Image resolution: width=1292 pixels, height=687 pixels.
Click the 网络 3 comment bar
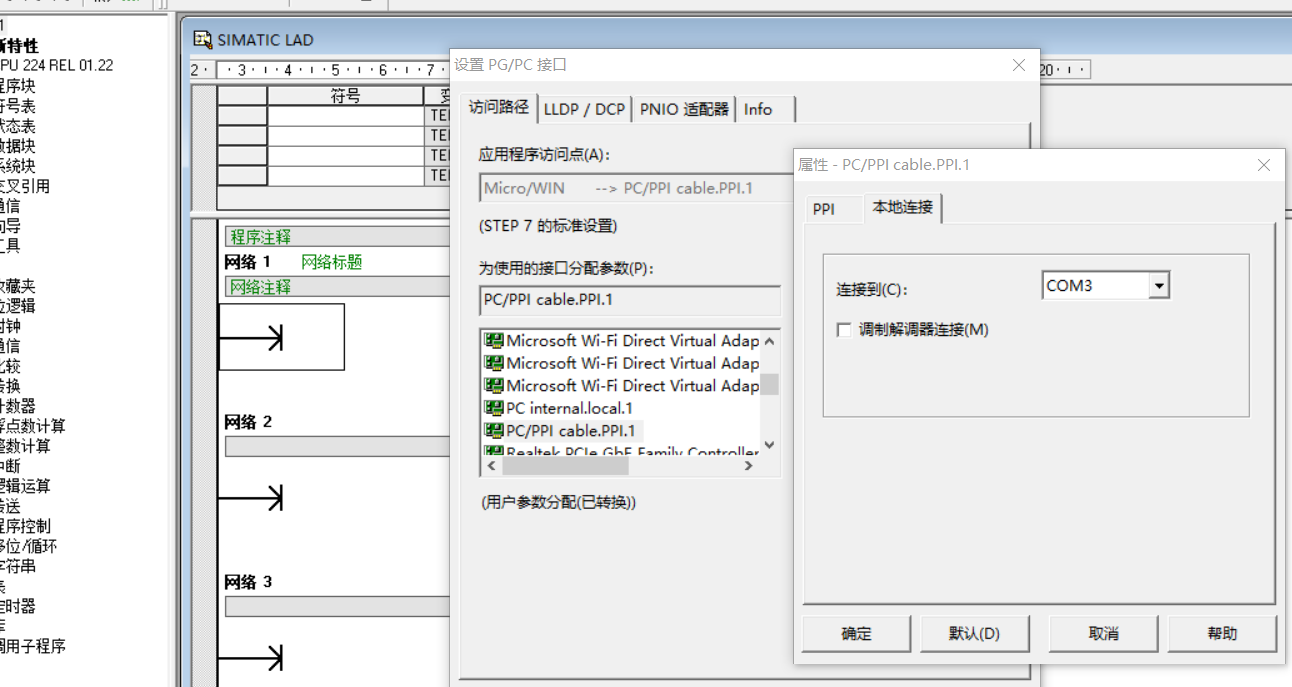pyautogui.click(x=338, y=607)
